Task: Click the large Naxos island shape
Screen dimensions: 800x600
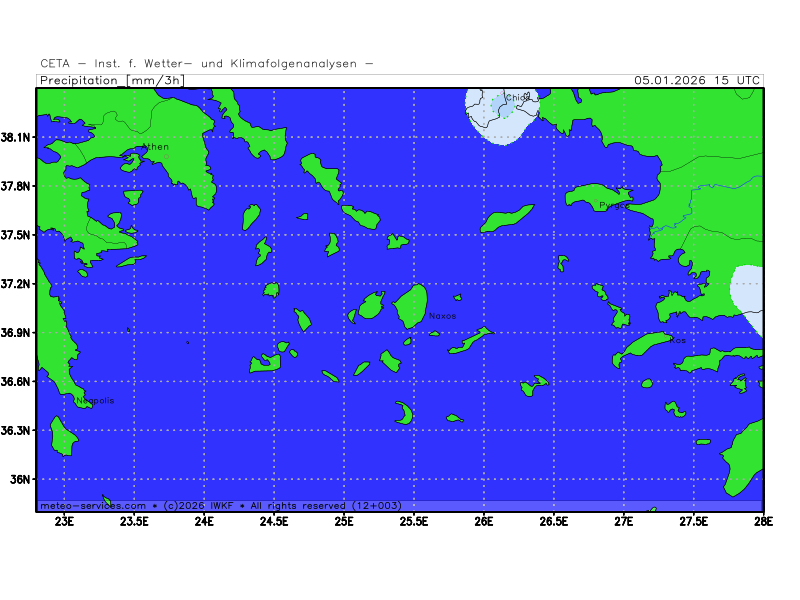Action: coord(409,306)
